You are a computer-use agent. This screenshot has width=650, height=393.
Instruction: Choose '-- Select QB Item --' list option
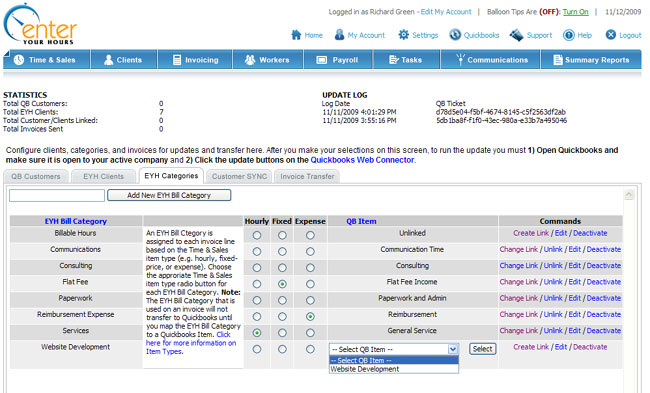(x=394, y=361)
